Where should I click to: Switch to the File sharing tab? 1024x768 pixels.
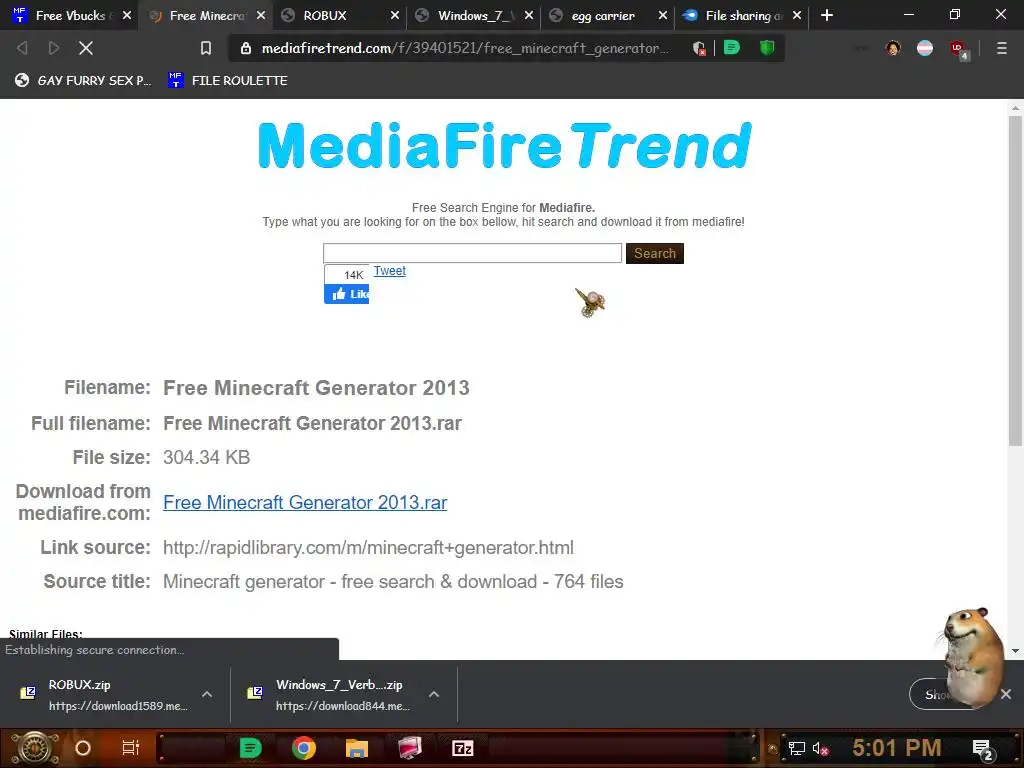(x=743, y=16)
